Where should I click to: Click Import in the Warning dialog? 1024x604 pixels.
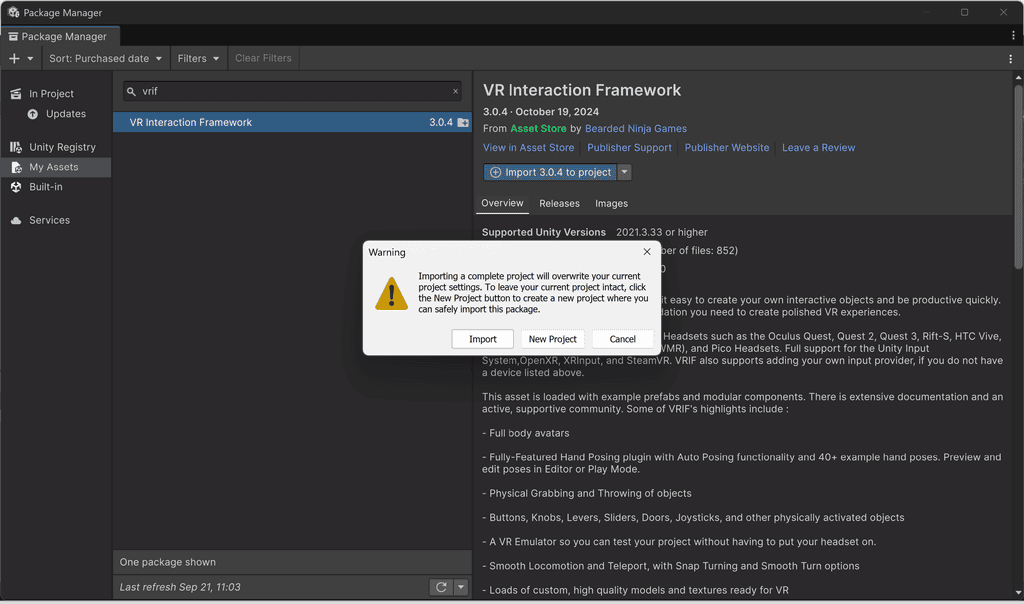pyautogui.click(x=483, y=339)
